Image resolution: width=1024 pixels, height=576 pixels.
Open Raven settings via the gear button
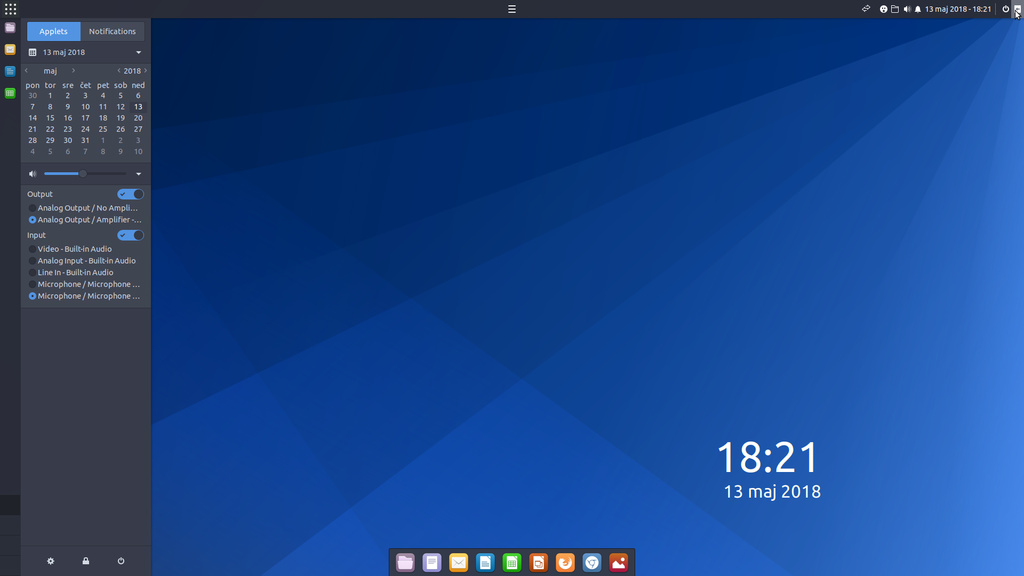point(49,561)
